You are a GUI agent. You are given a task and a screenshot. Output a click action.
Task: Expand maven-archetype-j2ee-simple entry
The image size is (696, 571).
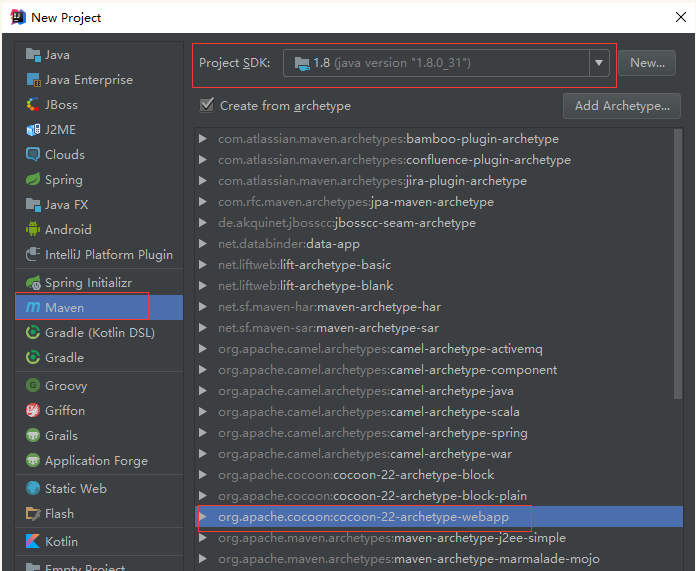(203, 538)
